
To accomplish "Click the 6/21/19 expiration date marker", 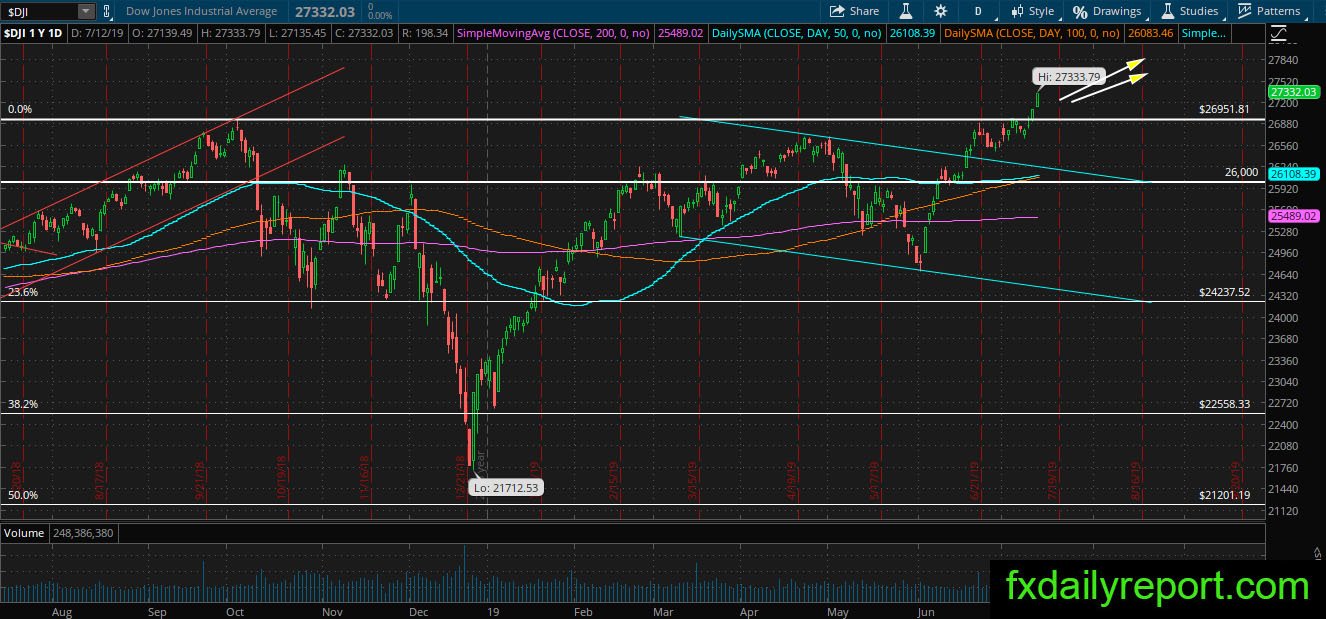I will pos(973,482).
